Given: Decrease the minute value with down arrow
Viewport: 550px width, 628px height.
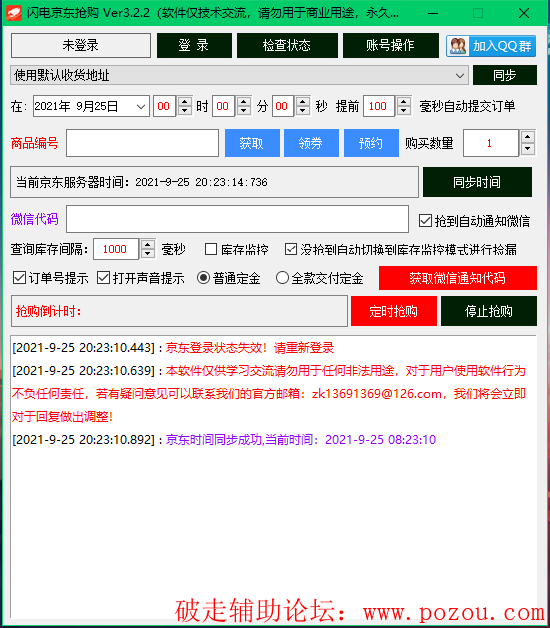Looking at the screenshot, I should pyautogui.click(x=244, y=111).
